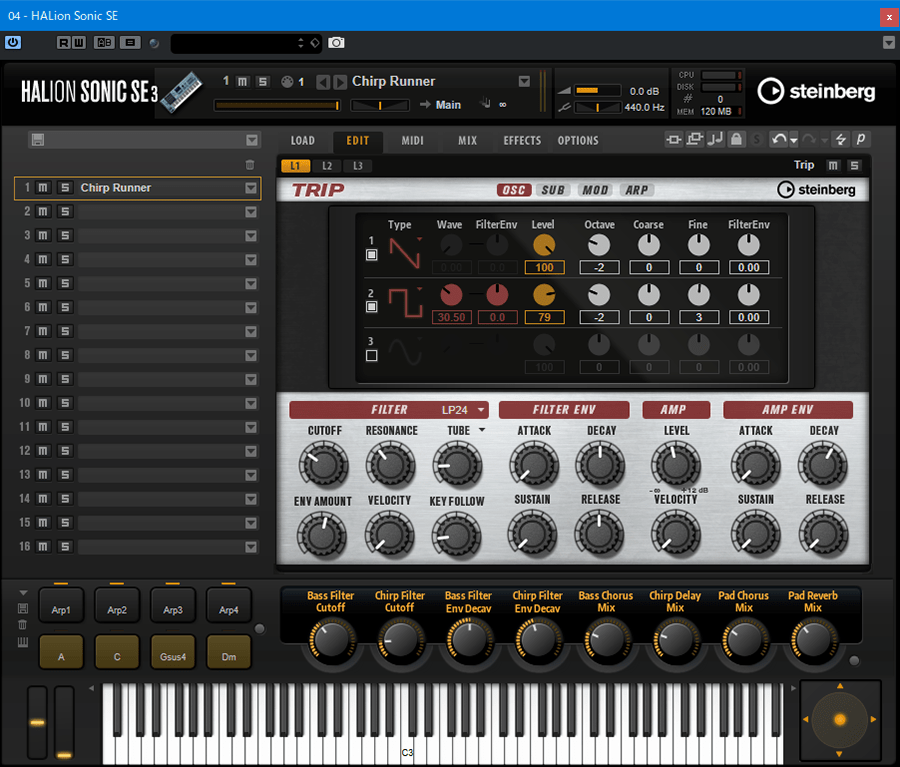Click the save pad icon beside trigger pads
900x767 pixels.
[x=23, y=609]
